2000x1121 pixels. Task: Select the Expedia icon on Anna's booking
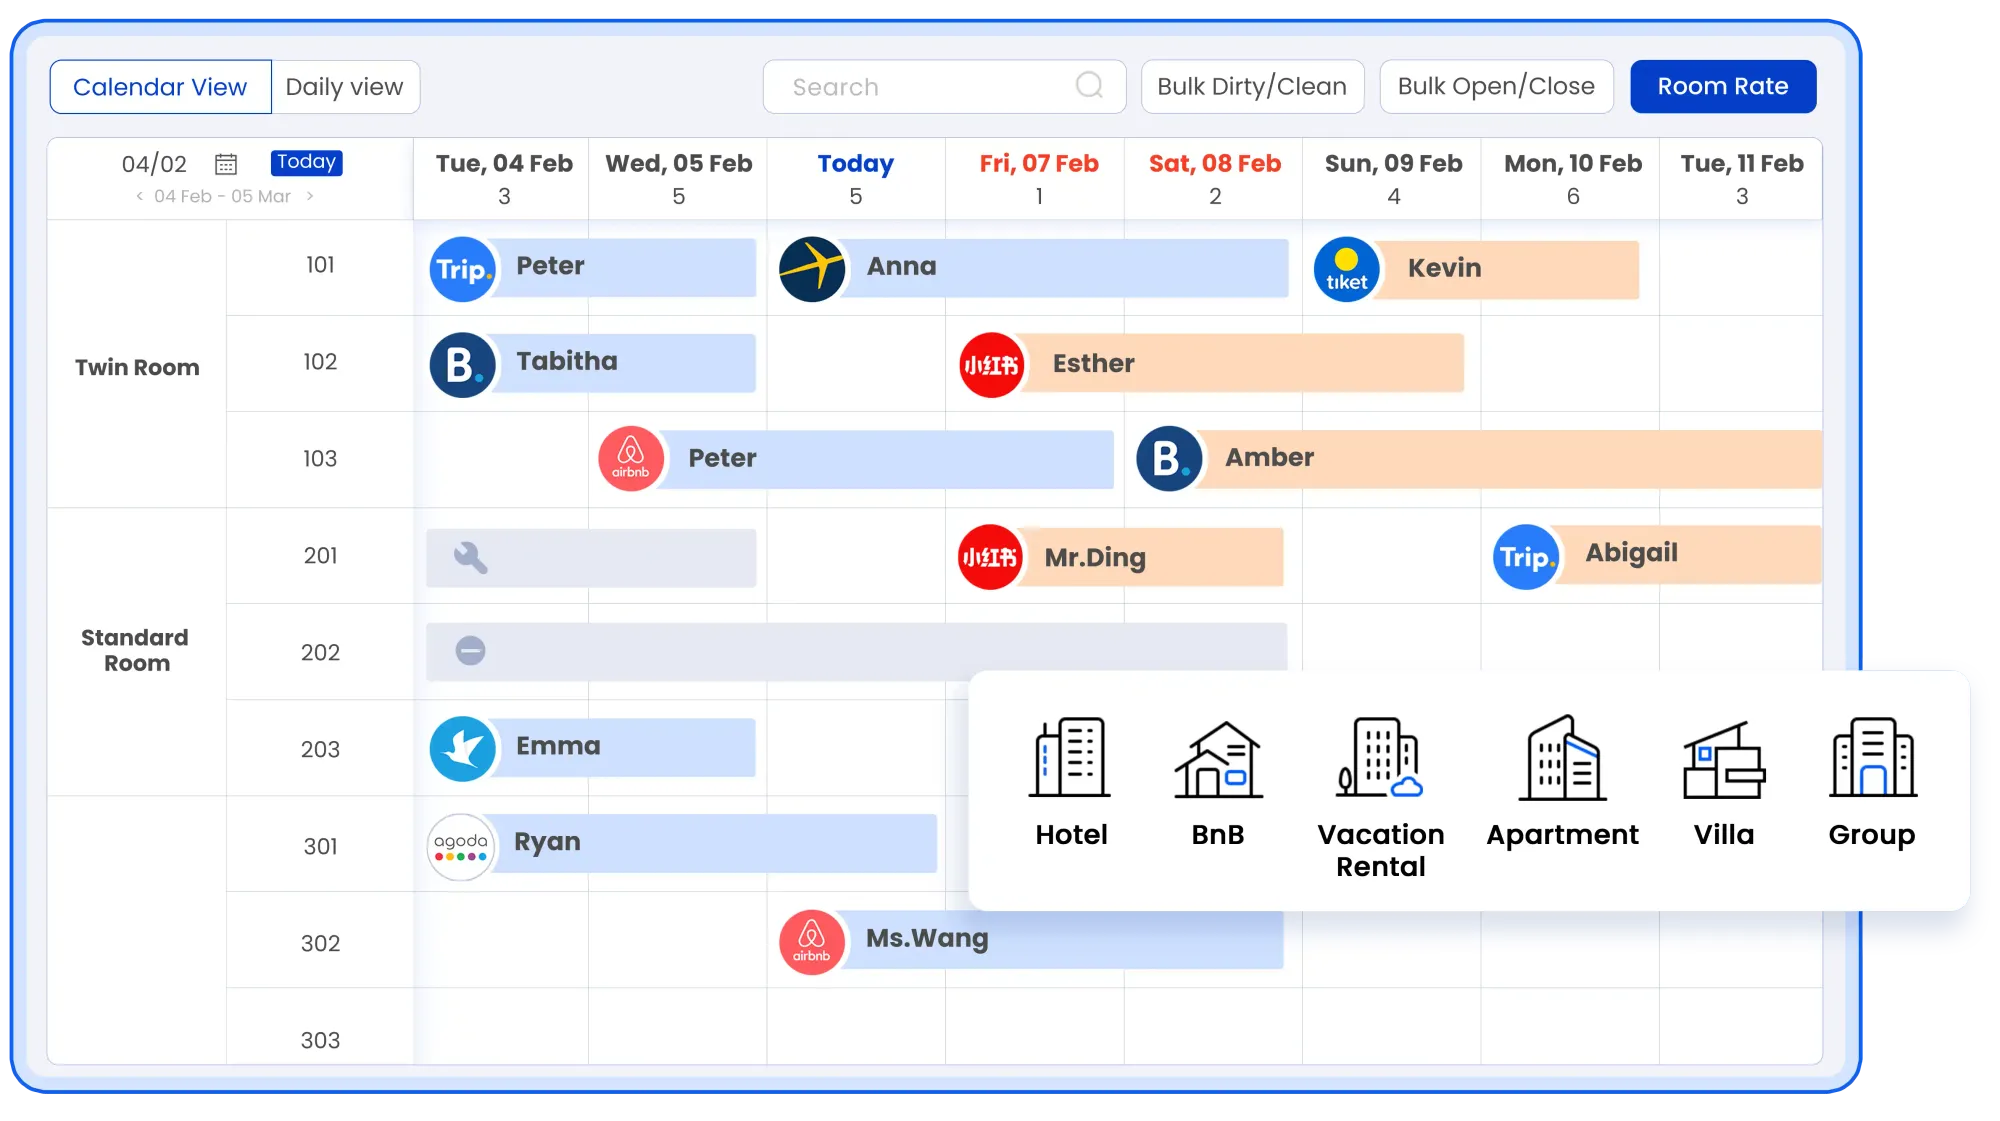[x=812, y=267]
